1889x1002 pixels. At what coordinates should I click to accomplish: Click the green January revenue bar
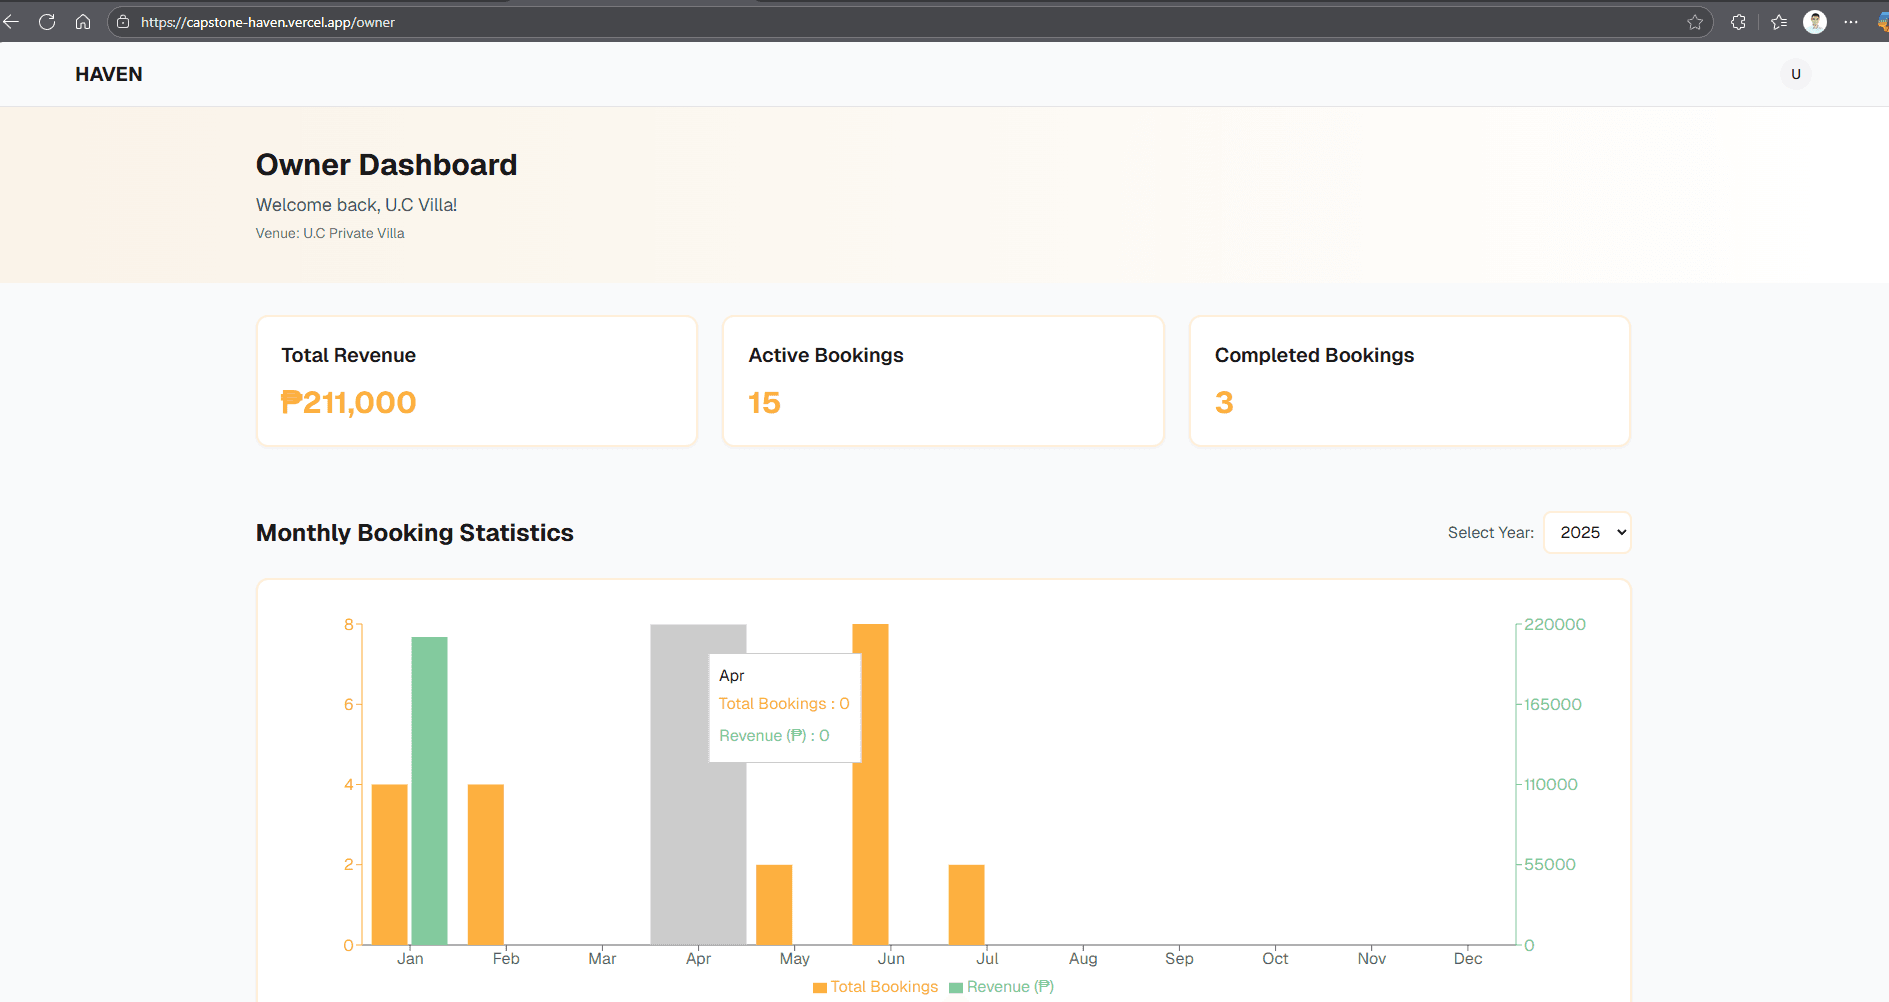click(429, 790)
